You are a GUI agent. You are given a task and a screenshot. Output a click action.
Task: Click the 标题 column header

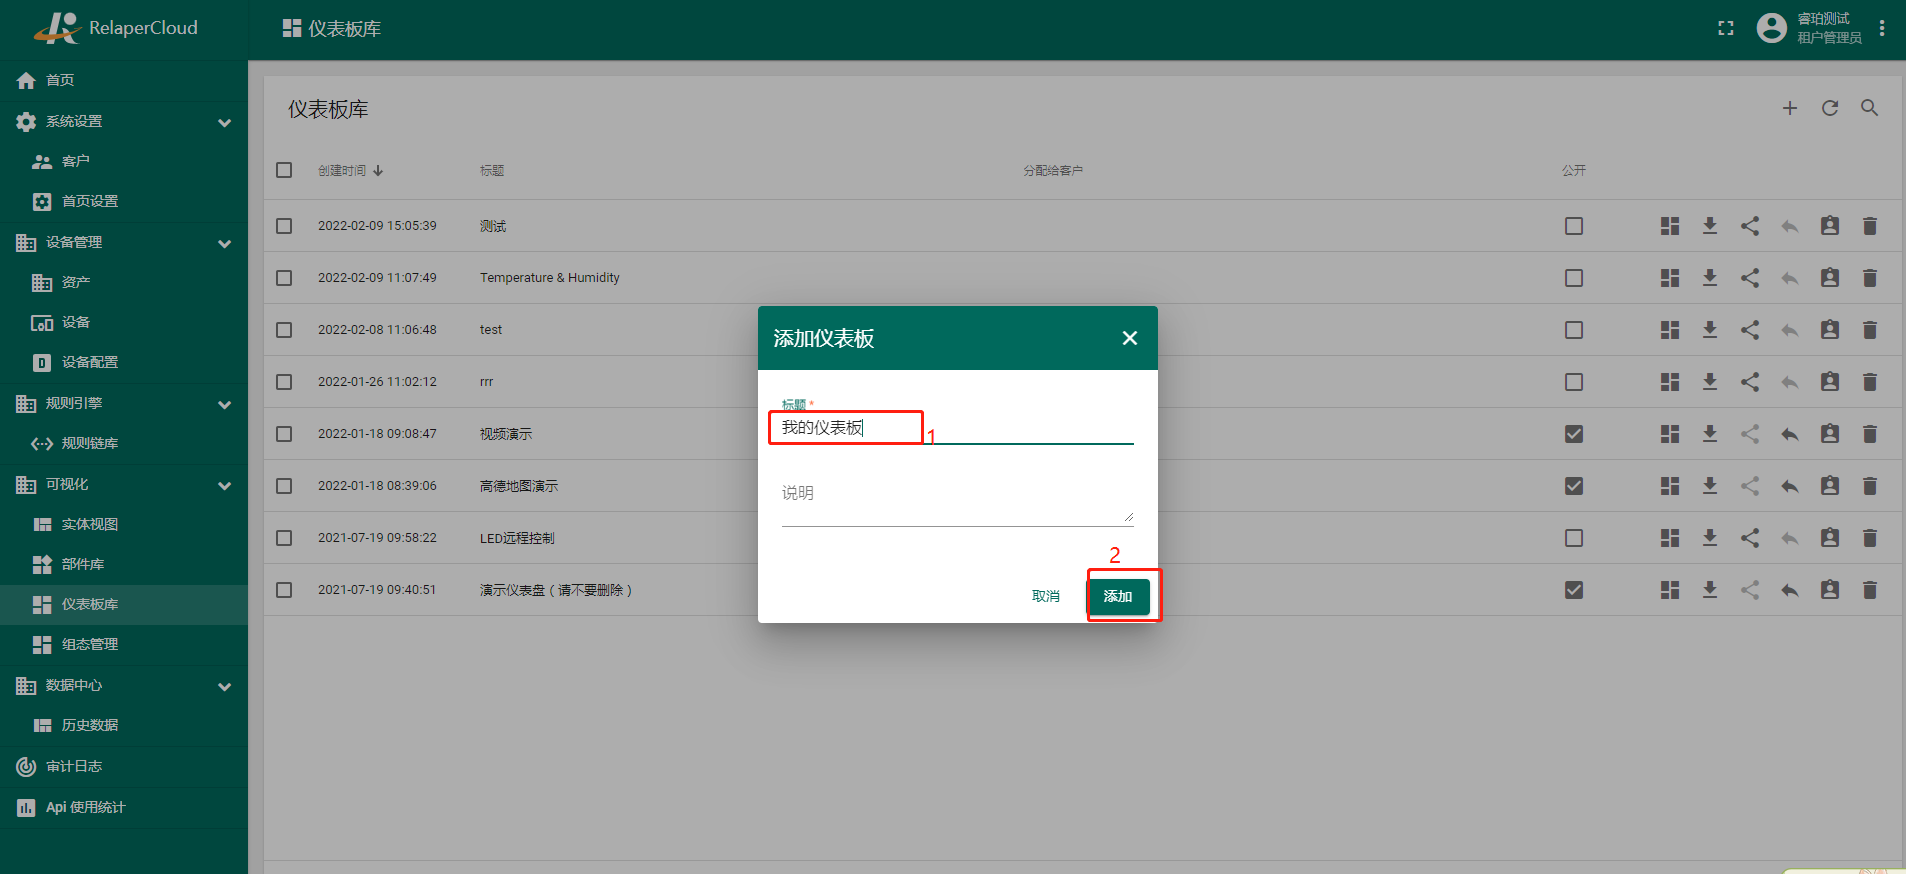click(x=492, y=171)
